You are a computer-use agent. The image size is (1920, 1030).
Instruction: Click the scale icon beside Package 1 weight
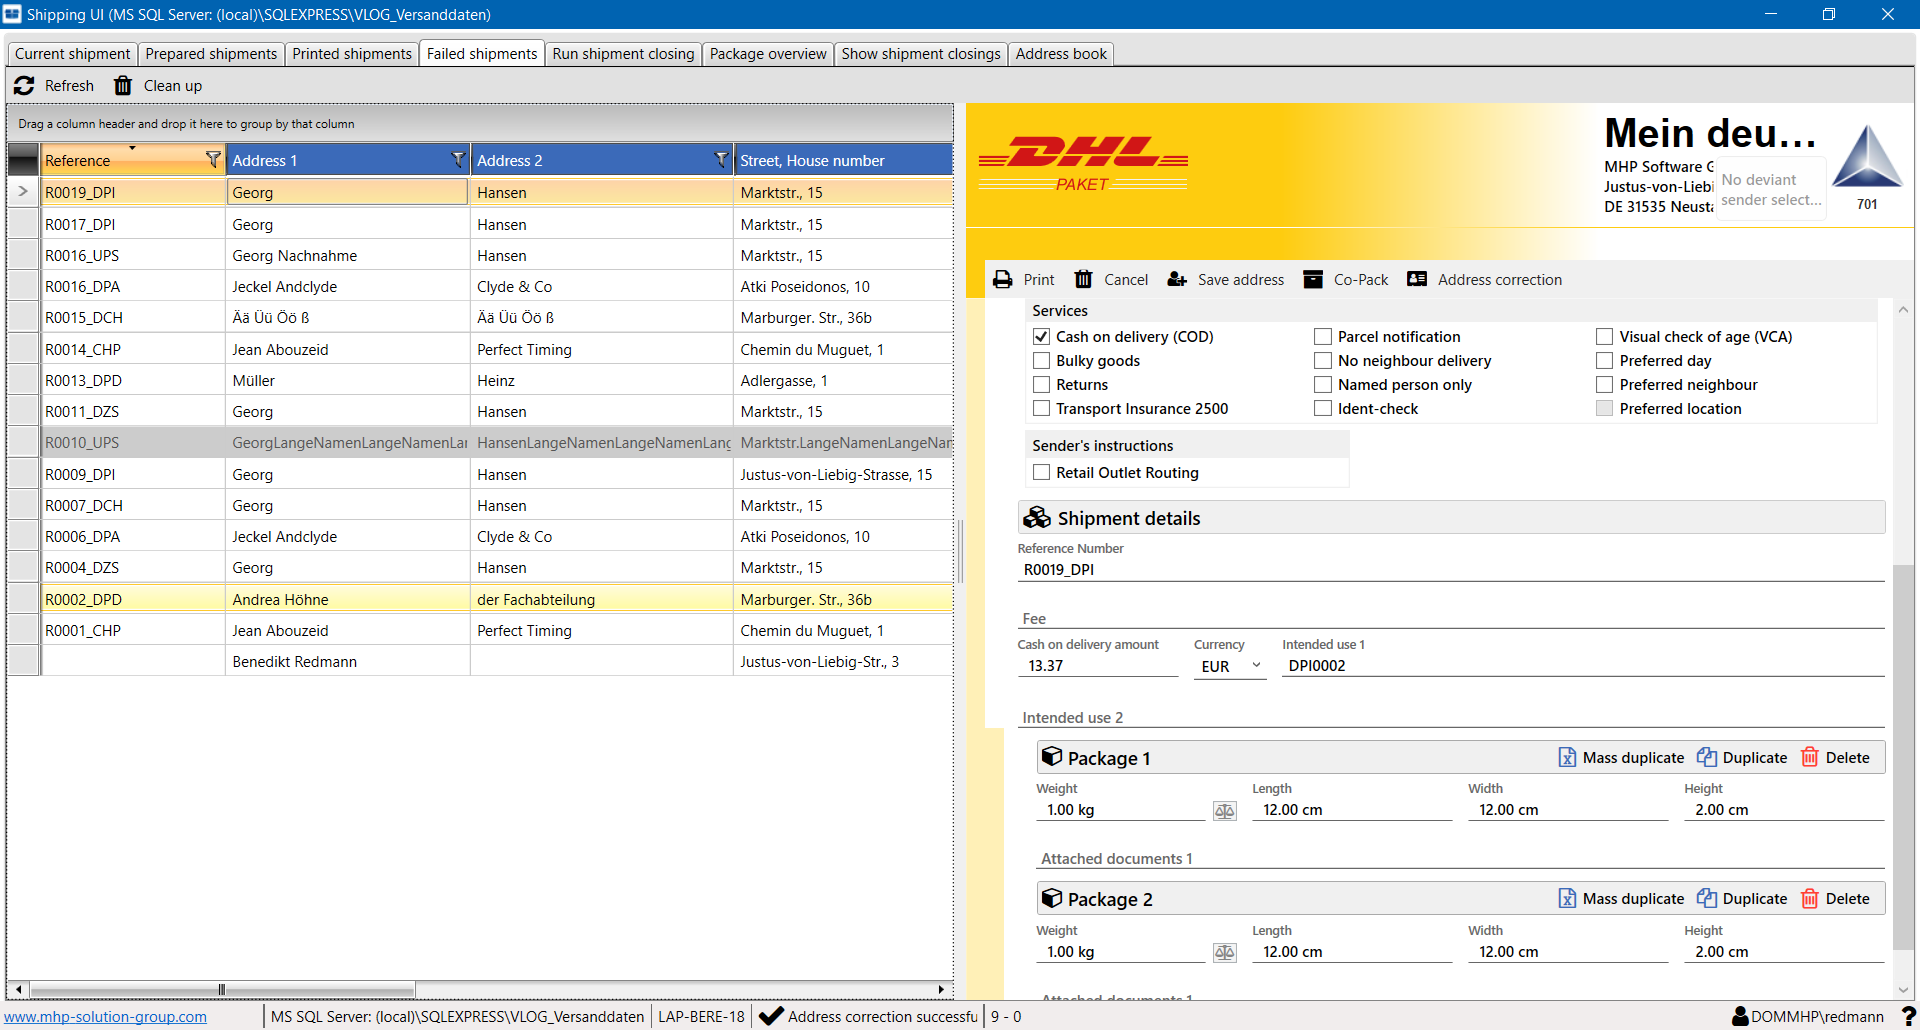pos(1224,811)
